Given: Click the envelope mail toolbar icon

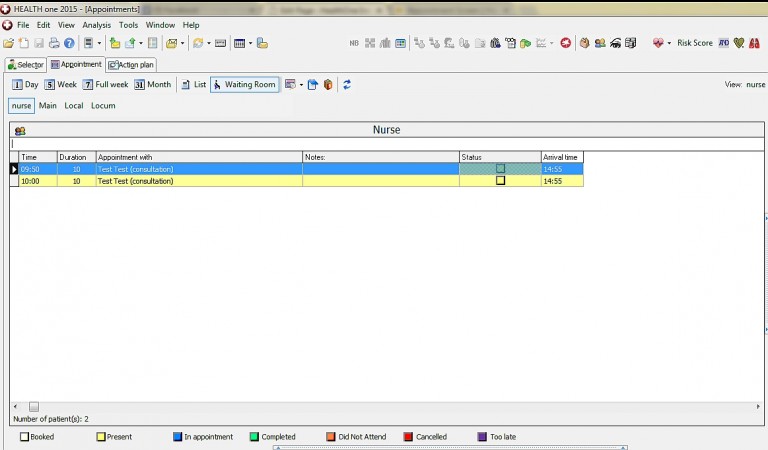Looking at the screenshot, I should click(x=171, y=43).
